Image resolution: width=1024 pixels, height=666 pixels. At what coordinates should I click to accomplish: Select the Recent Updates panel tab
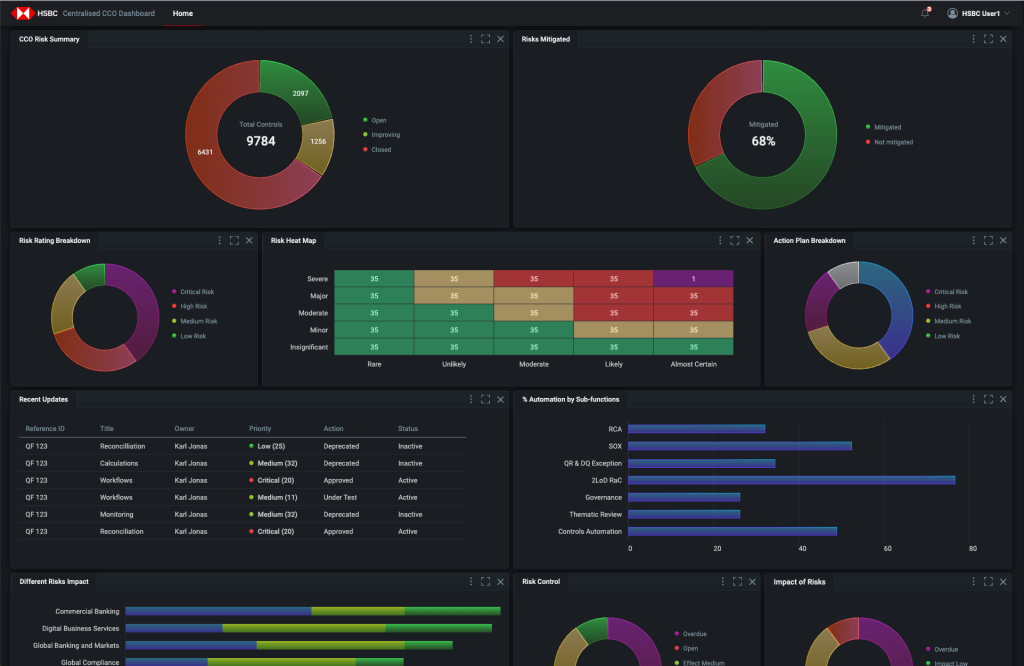pos(44,399)
